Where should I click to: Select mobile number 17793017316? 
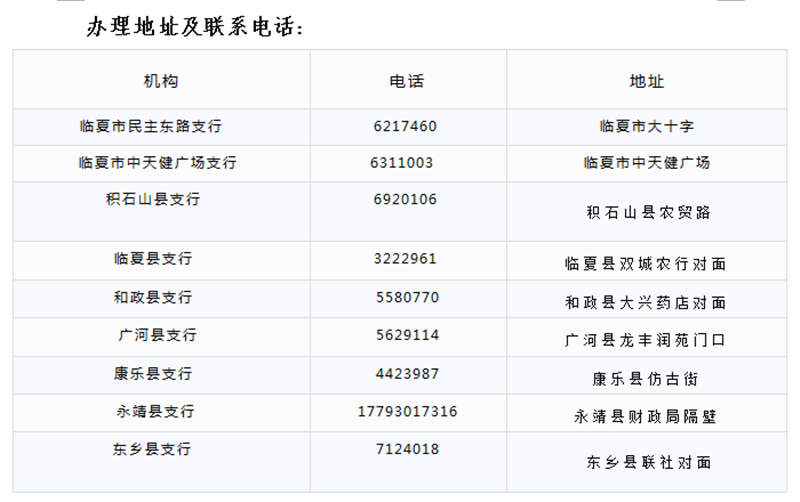(408, 411)
